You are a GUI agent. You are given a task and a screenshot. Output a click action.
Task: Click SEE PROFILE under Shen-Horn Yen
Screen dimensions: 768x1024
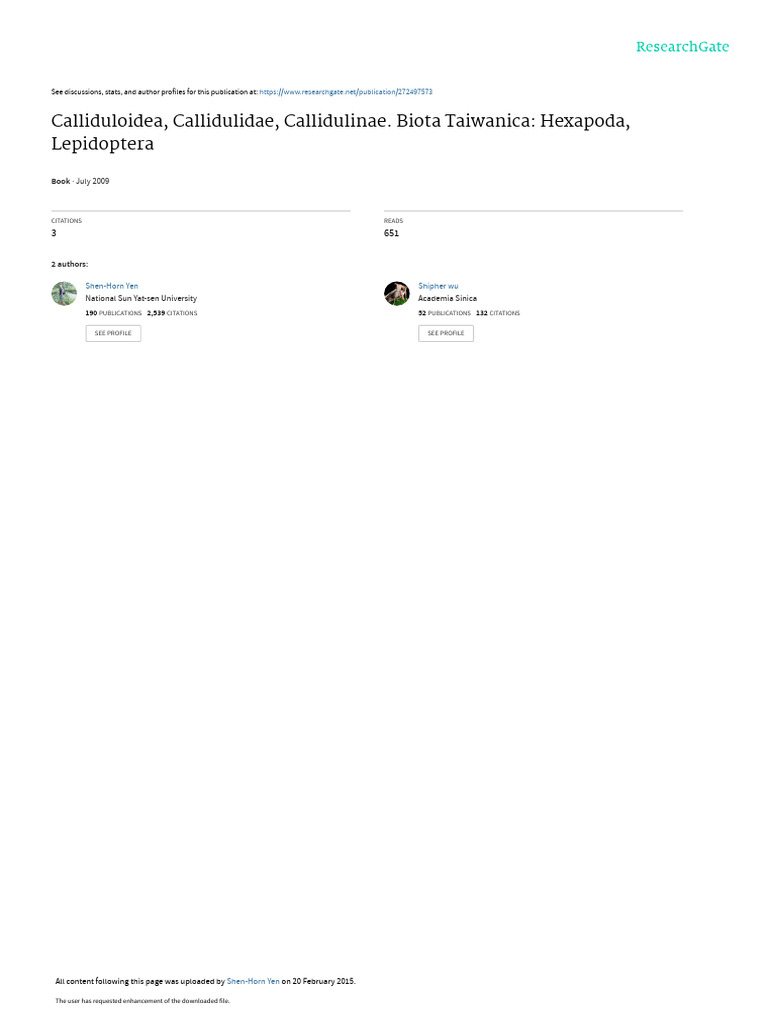tap(113, 333)
